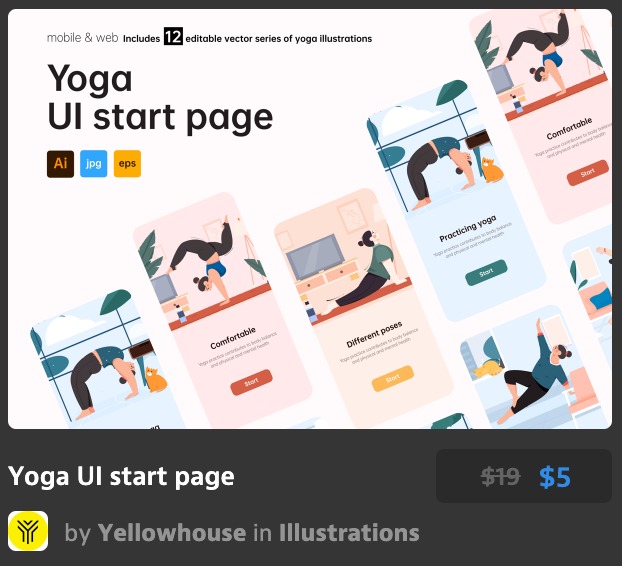Click the orange eps format badge
622x566 pixels.
pyautogui.click(x=127, y=163)
